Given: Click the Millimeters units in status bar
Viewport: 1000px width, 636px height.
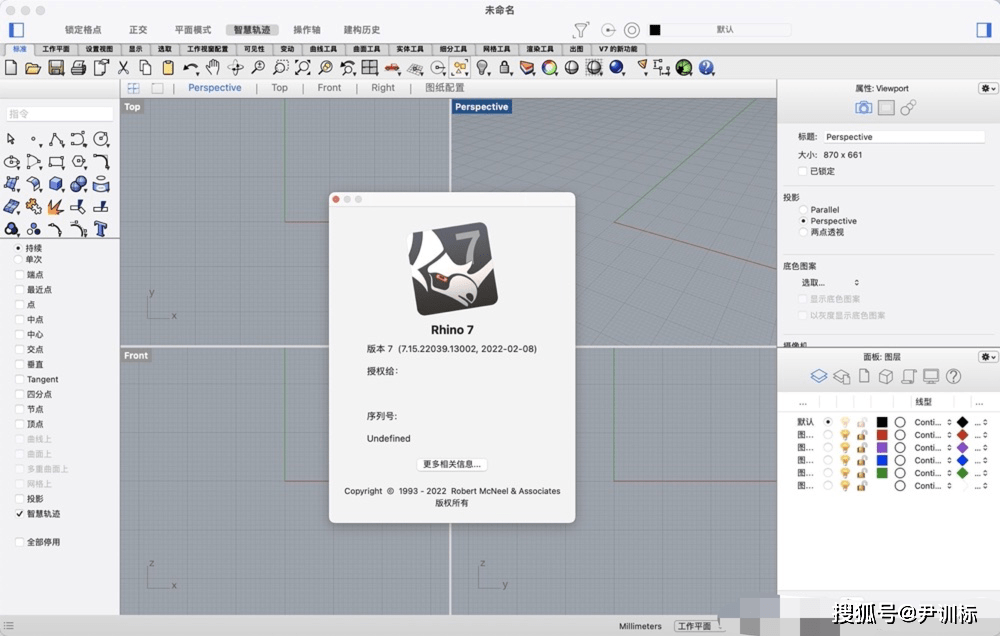Looking at the screenshot, I should pyautogui.click(x=640, y=626).
